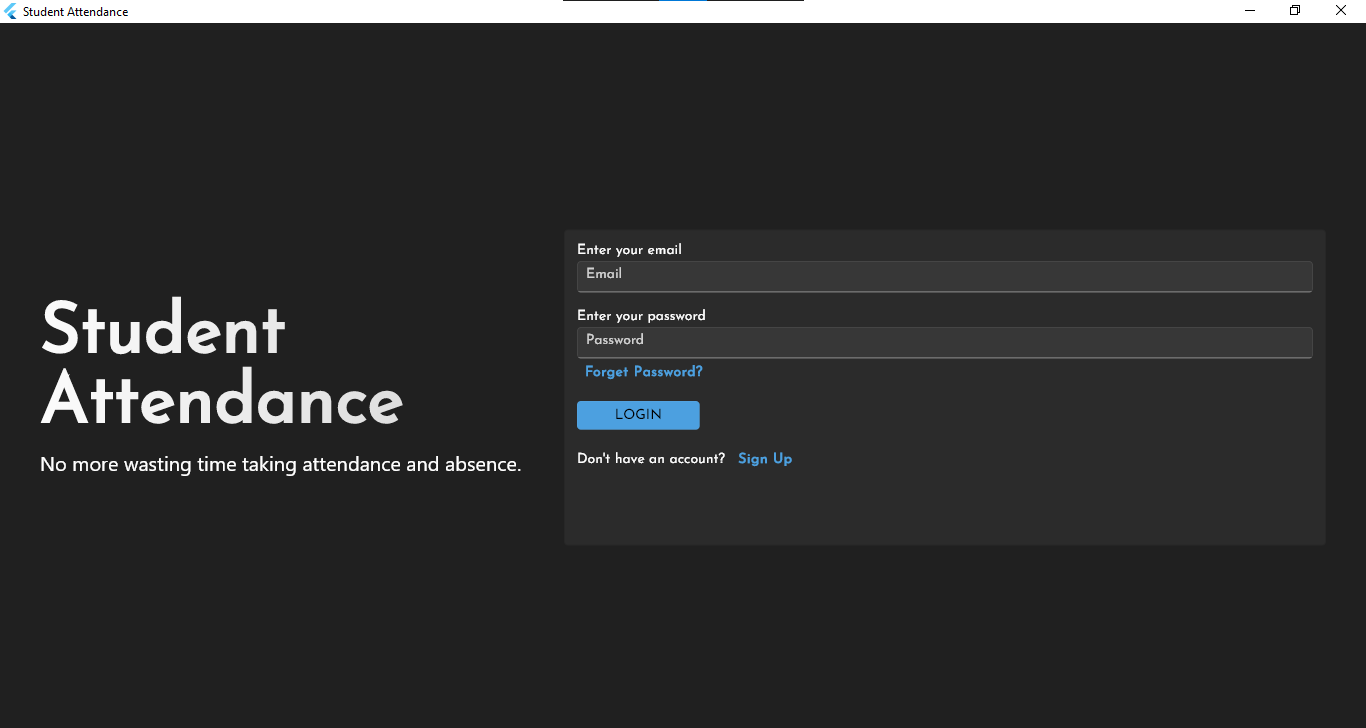
Task: Click the Student Attendance heading text
Action: click(x=220, y=365)
